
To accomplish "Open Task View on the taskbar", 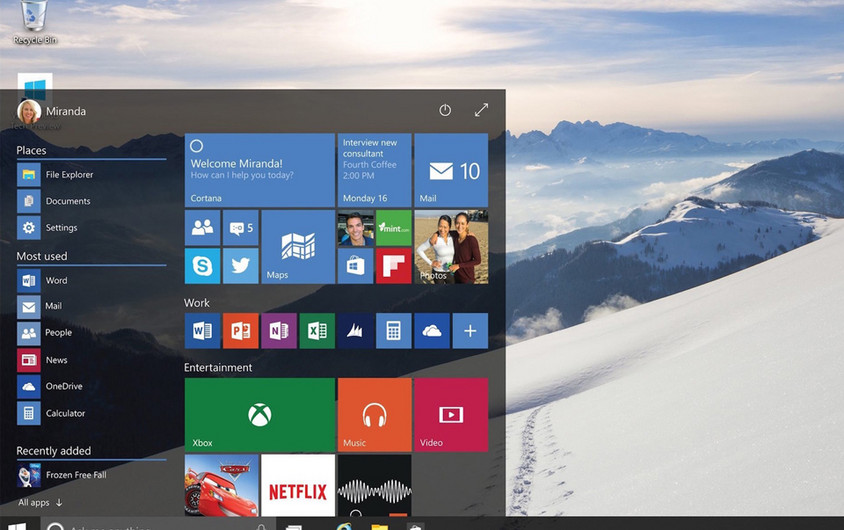I will click(x=293, y=527).
